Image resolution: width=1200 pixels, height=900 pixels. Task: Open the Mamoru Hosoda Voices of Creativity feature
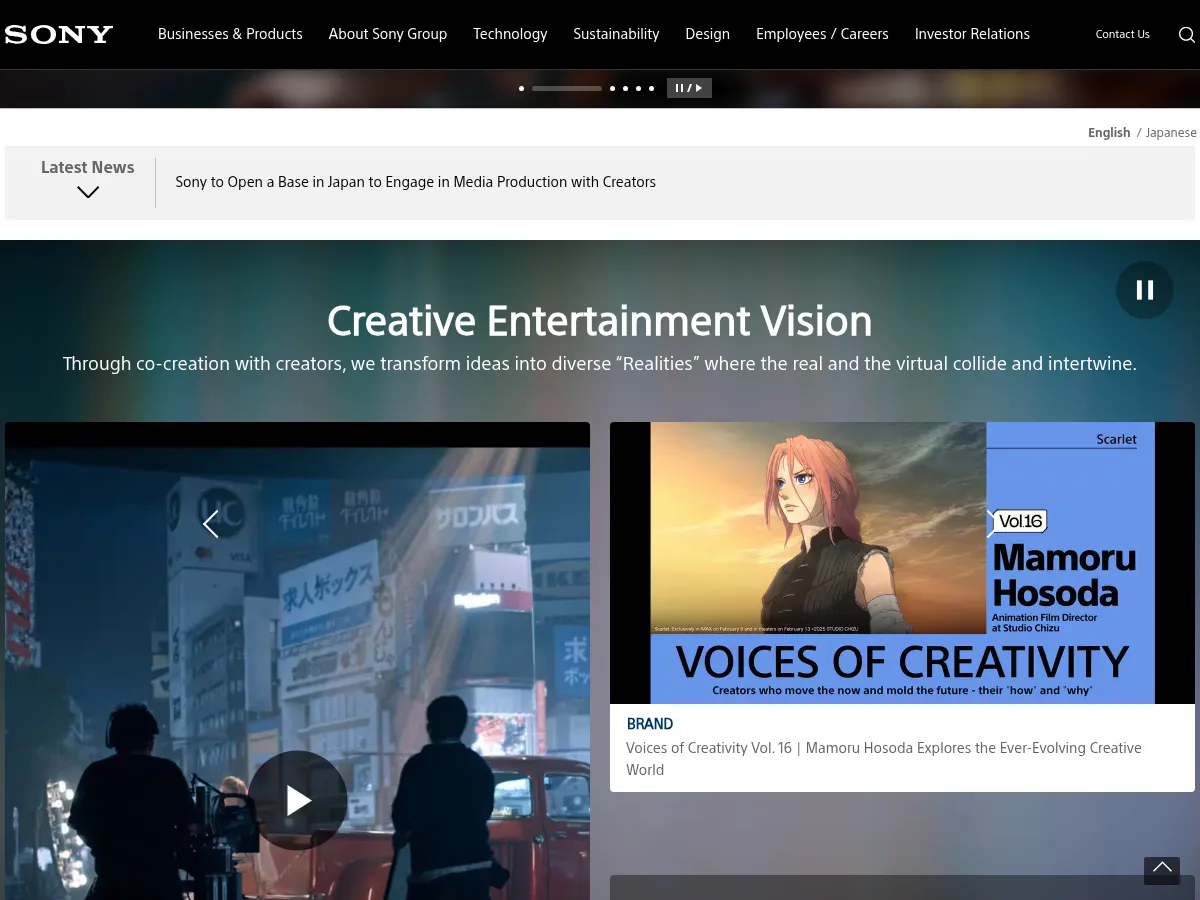pyautogui.click(x=884, y=758)
